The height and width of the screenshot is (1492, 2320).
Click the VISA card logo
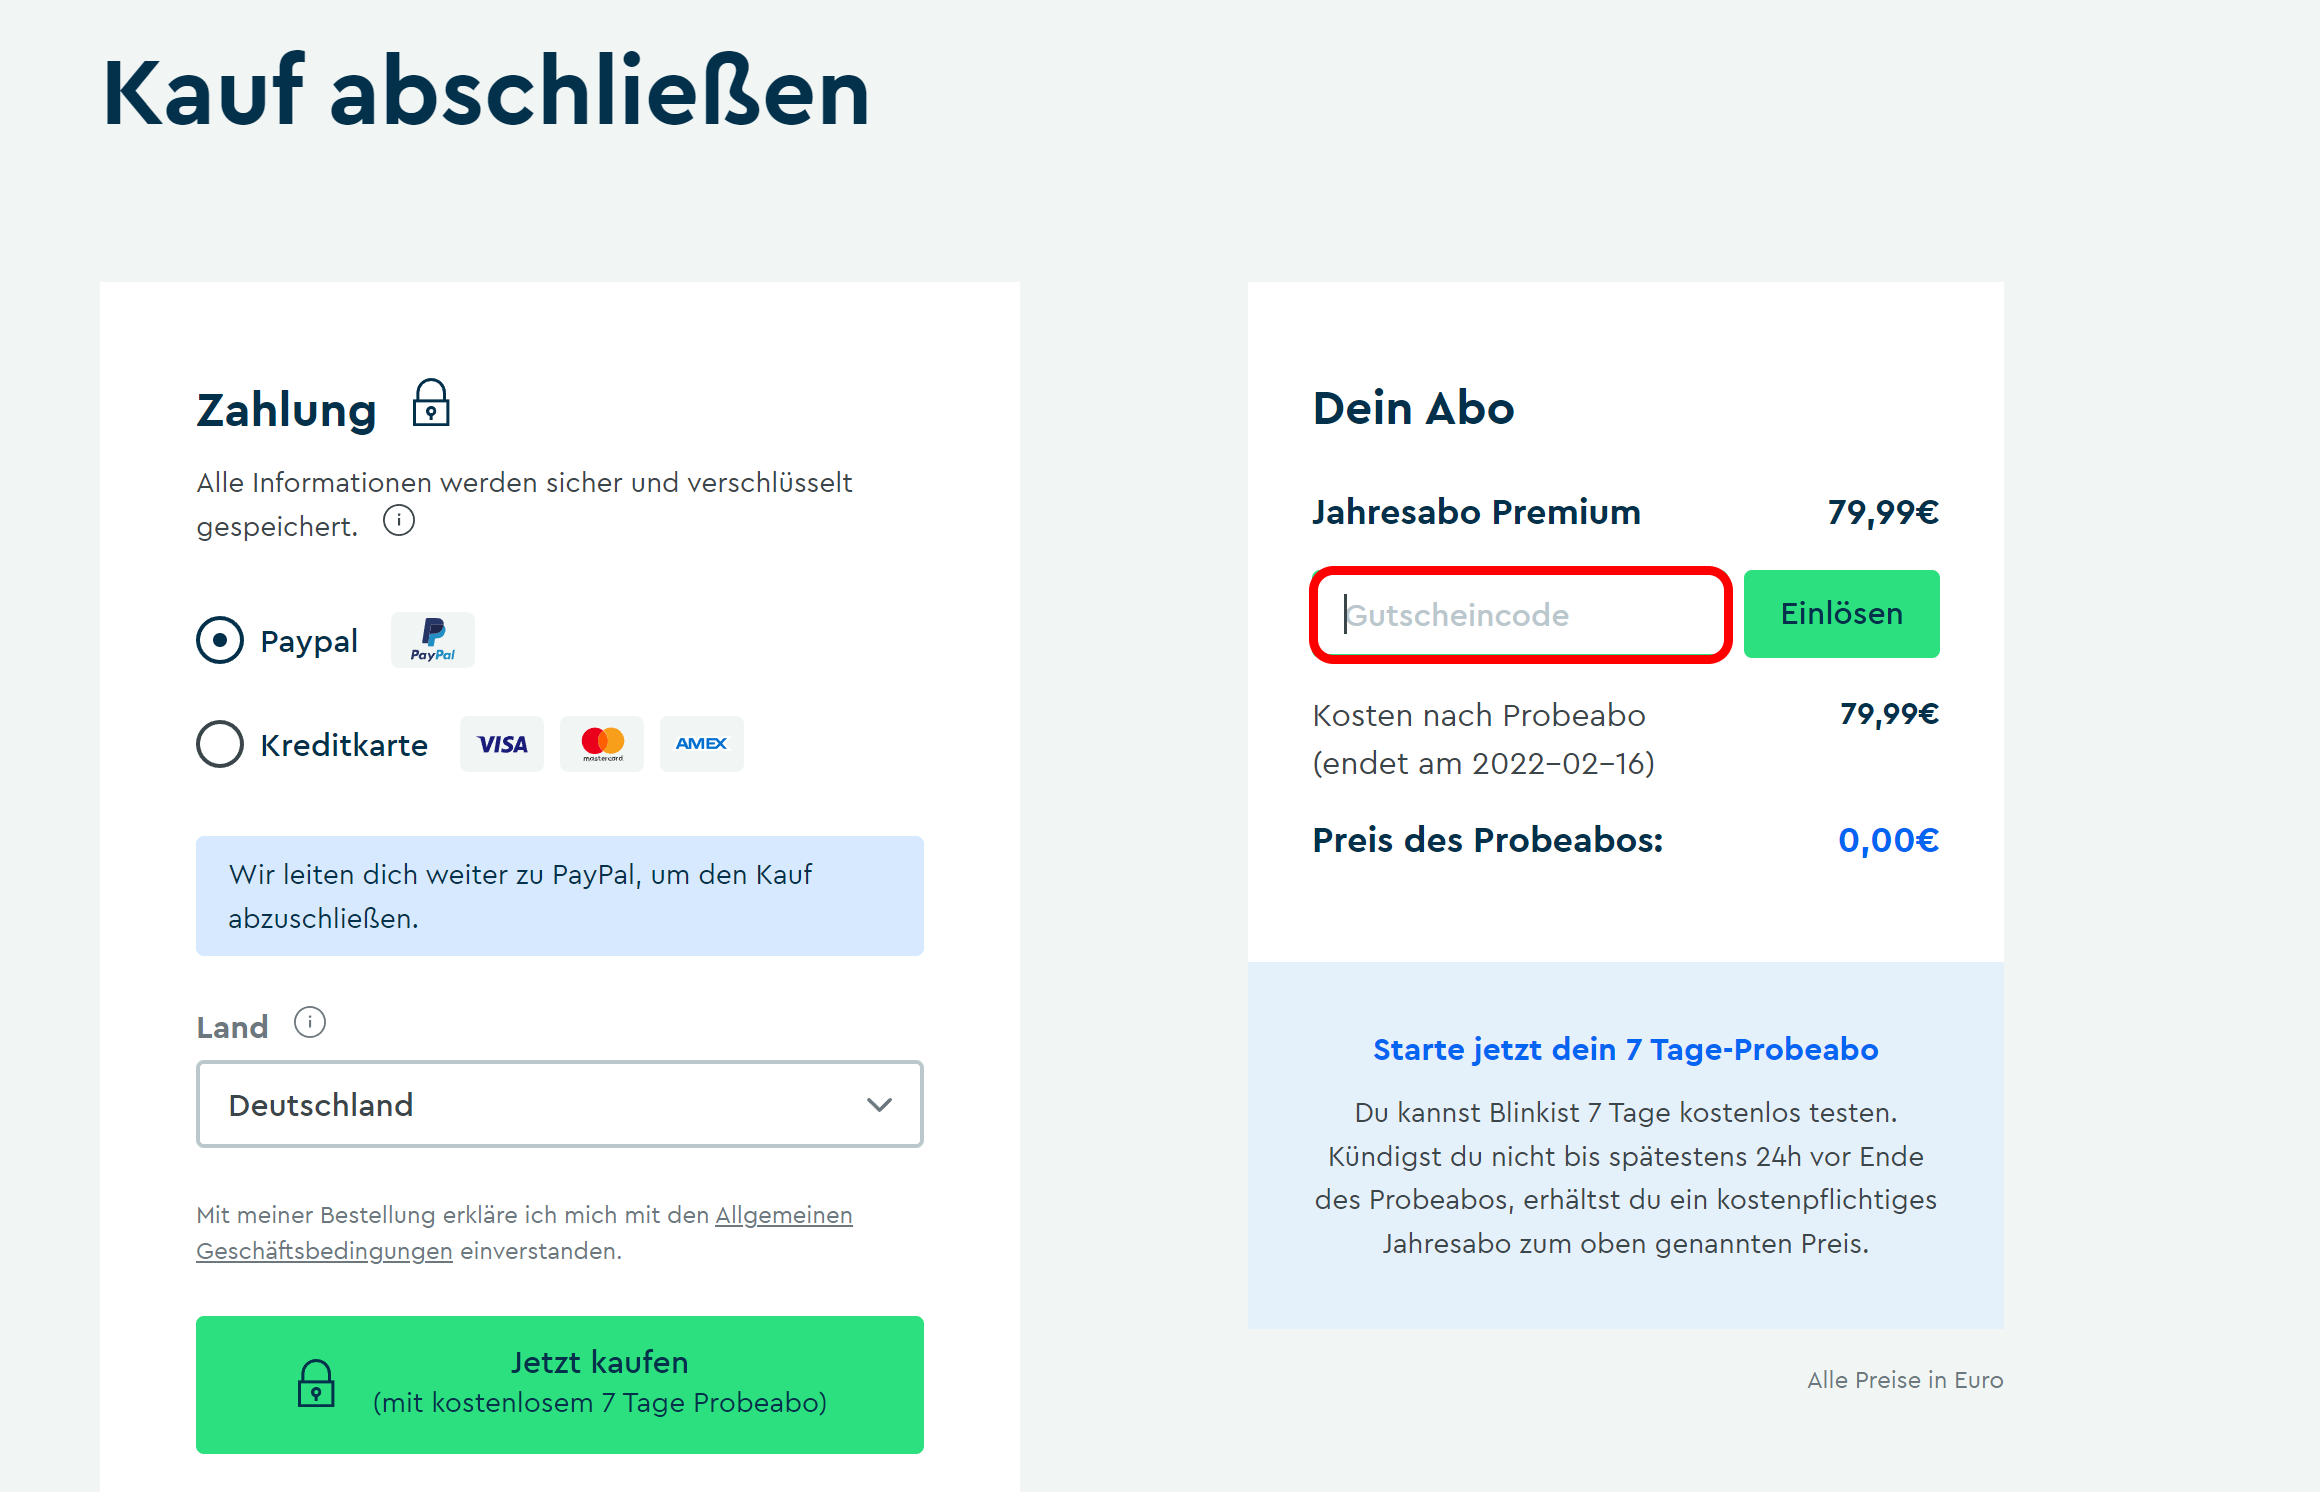pyautogui.click(x=502, y=744)
